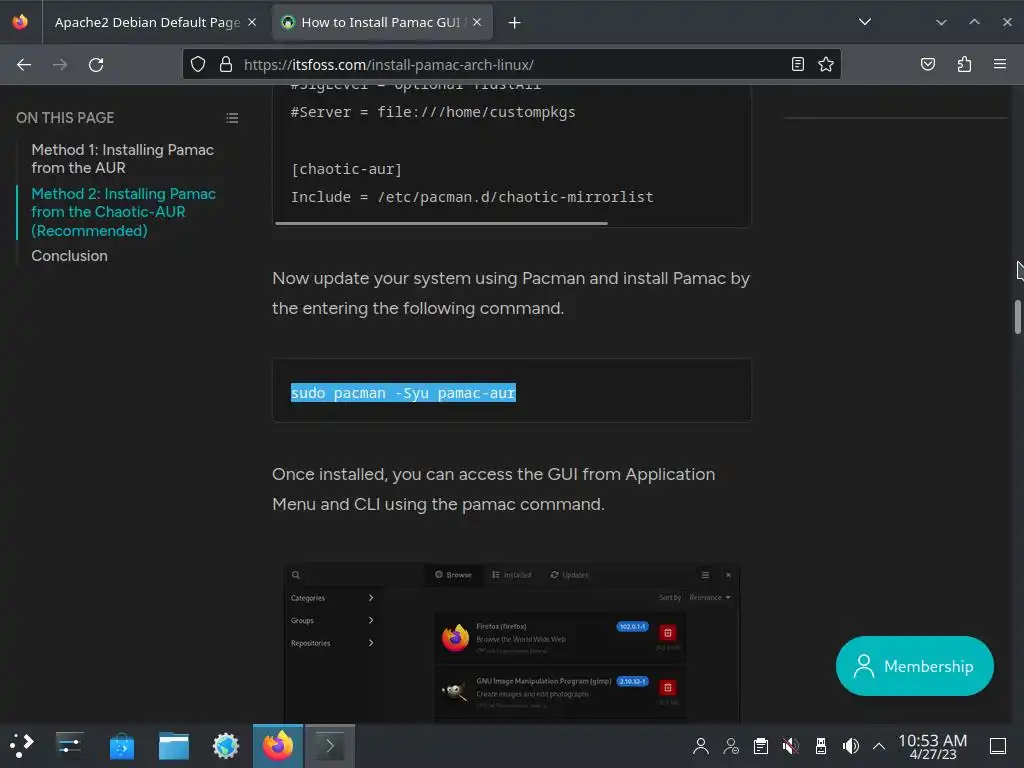The image size is (1024, 768).
Task: Bookmark this page with star icon
Action: (x=826, y=64)
